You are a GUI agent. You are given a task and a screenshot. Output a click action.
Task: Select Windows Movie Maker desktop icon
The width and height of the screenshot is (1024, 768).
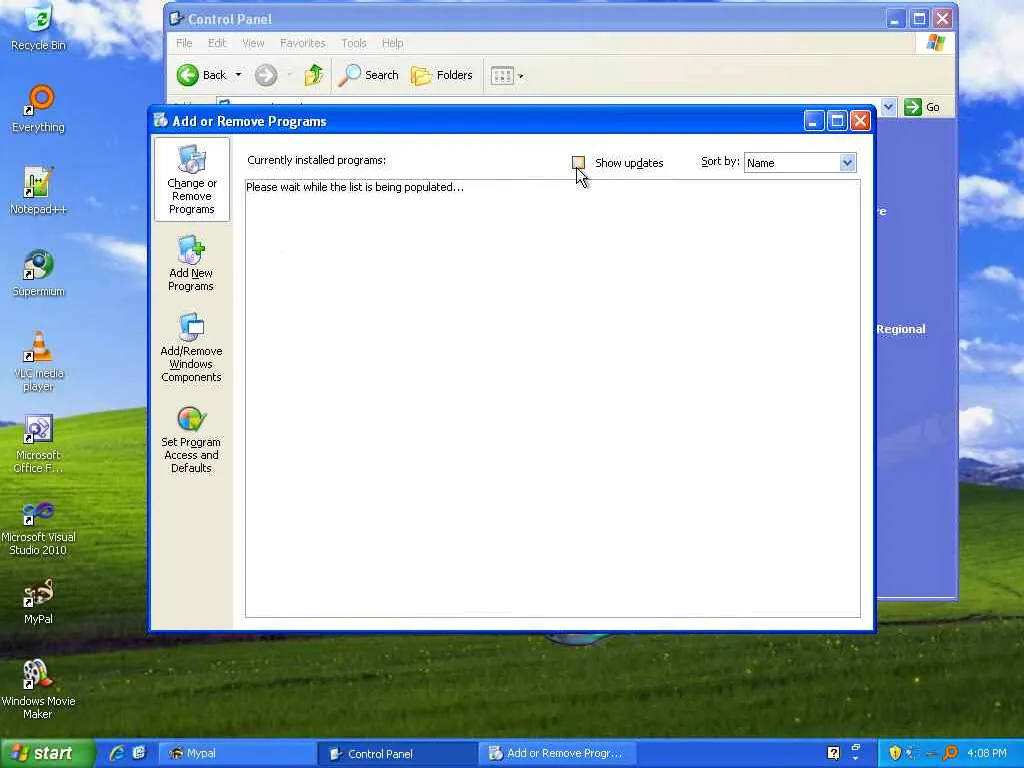pos(38,689)
